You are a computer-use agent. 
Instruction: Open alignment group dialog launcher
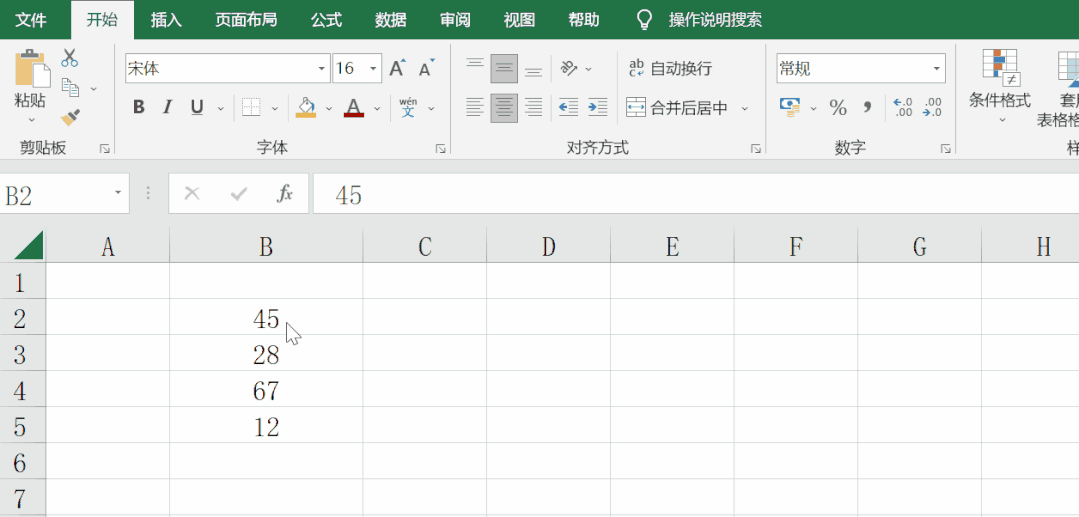[x=756, y=148]
